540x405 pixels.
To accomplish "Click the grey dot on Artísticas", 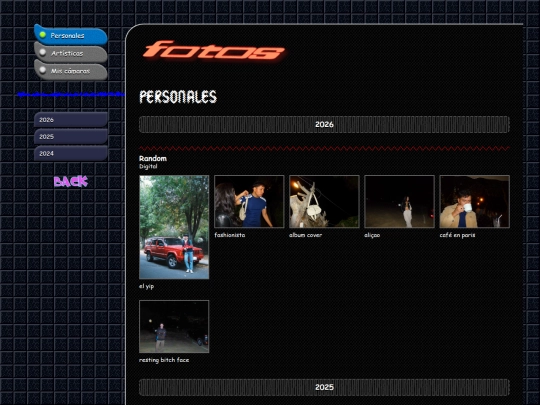I will point(43,52).
